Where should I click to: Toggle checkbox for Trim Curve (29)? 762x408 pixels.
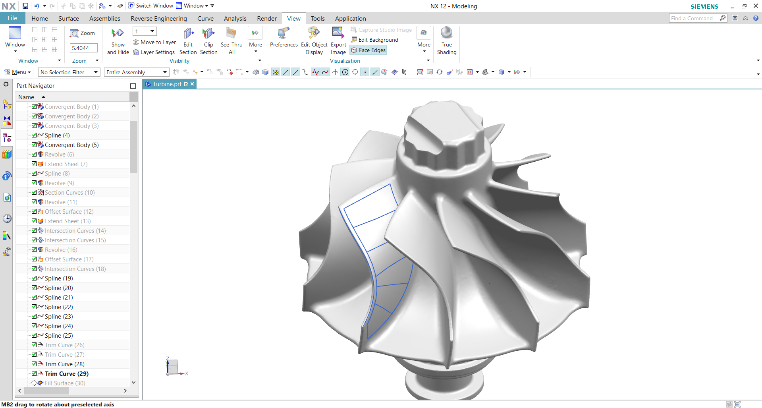[35, 374]
